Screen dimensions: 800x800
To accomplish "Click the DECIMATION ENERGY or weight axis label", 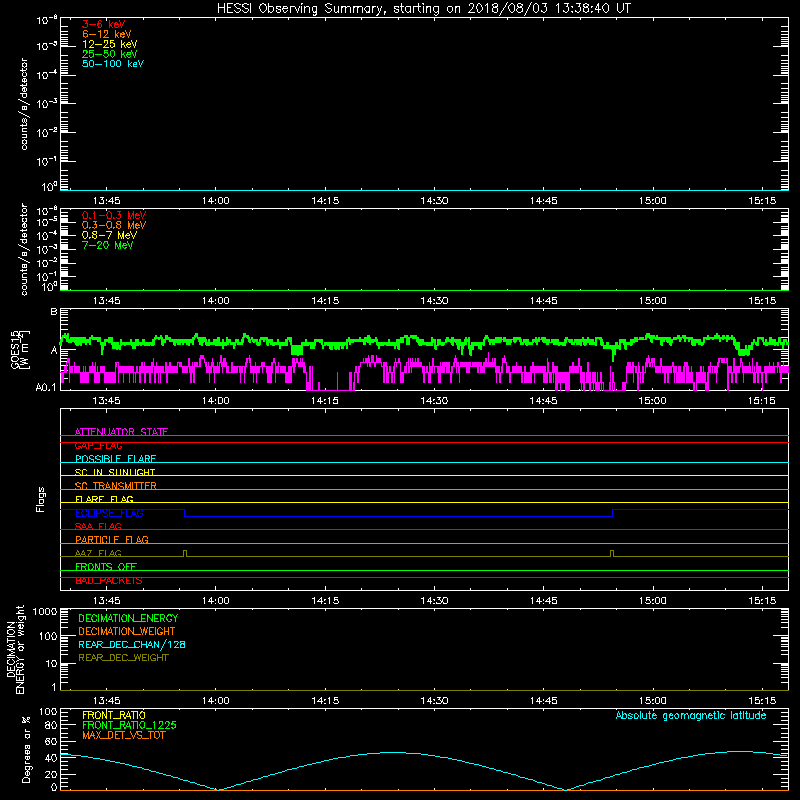I will point(15,649).
